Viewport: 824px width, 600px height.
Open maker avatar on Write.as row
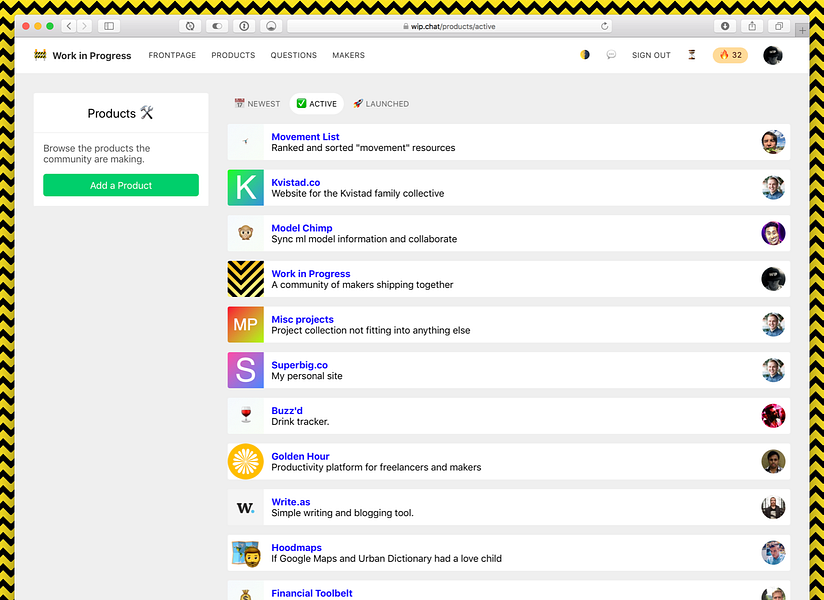[773, 507]
